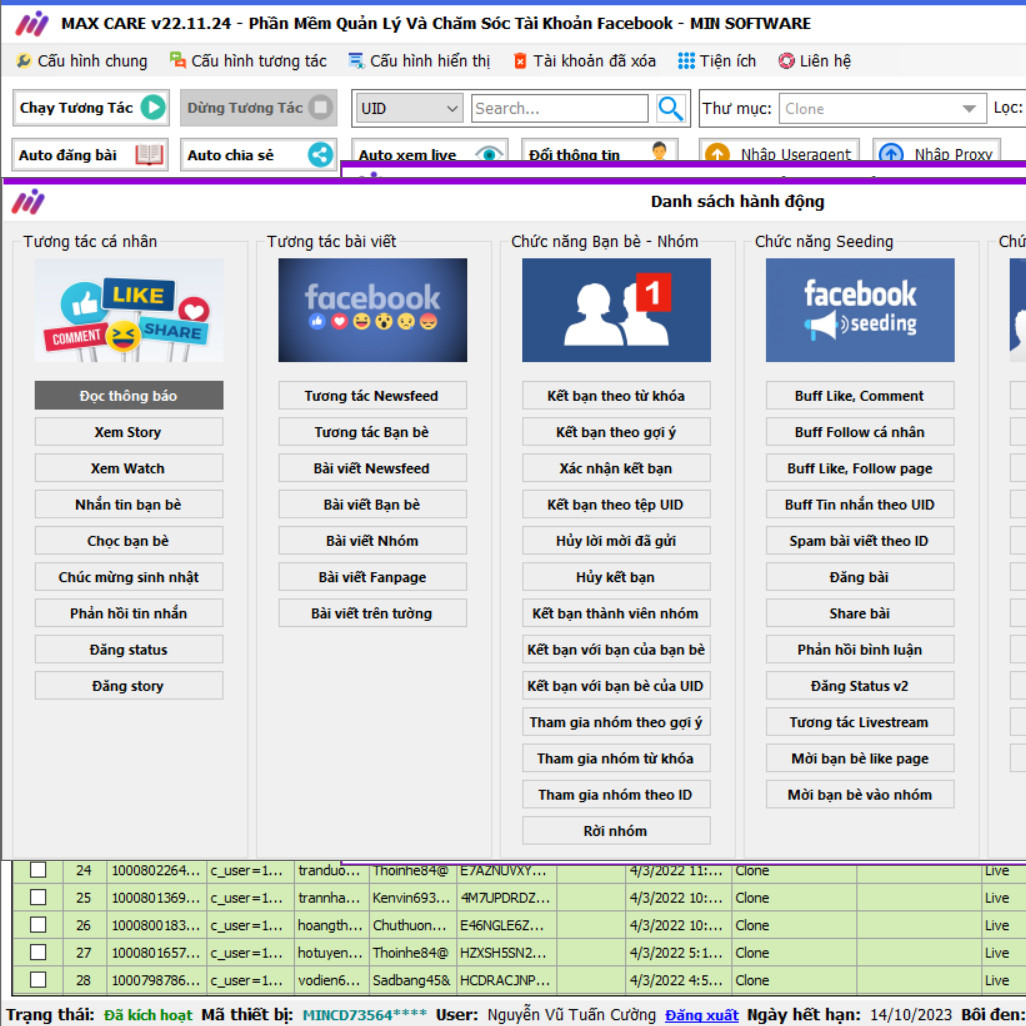The height and width of the screenshot is (1026, 1026).
Task: Tick the checkbox for row 28
Action: (38, 980)
